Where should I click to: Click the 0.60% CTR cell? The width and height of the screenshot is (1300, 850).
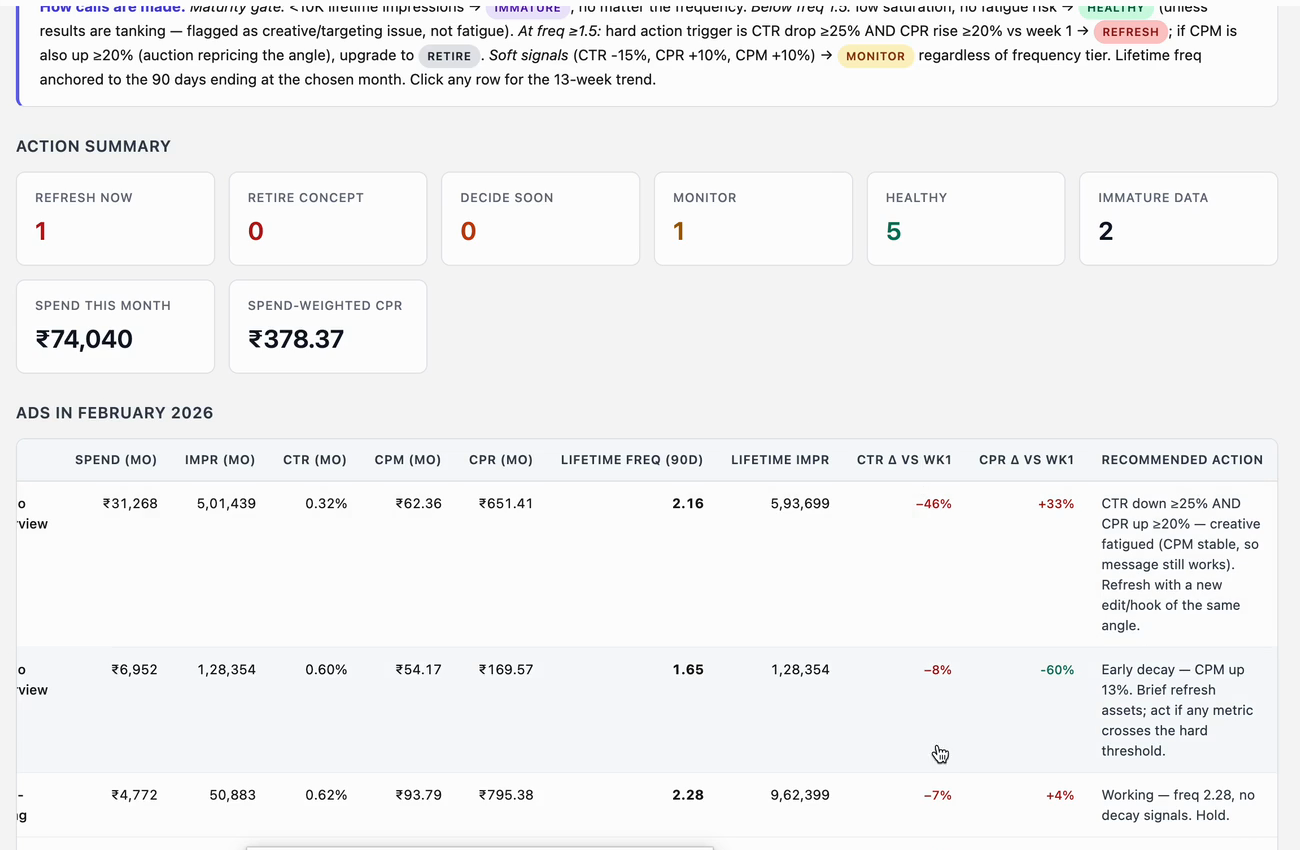(326, 669)
